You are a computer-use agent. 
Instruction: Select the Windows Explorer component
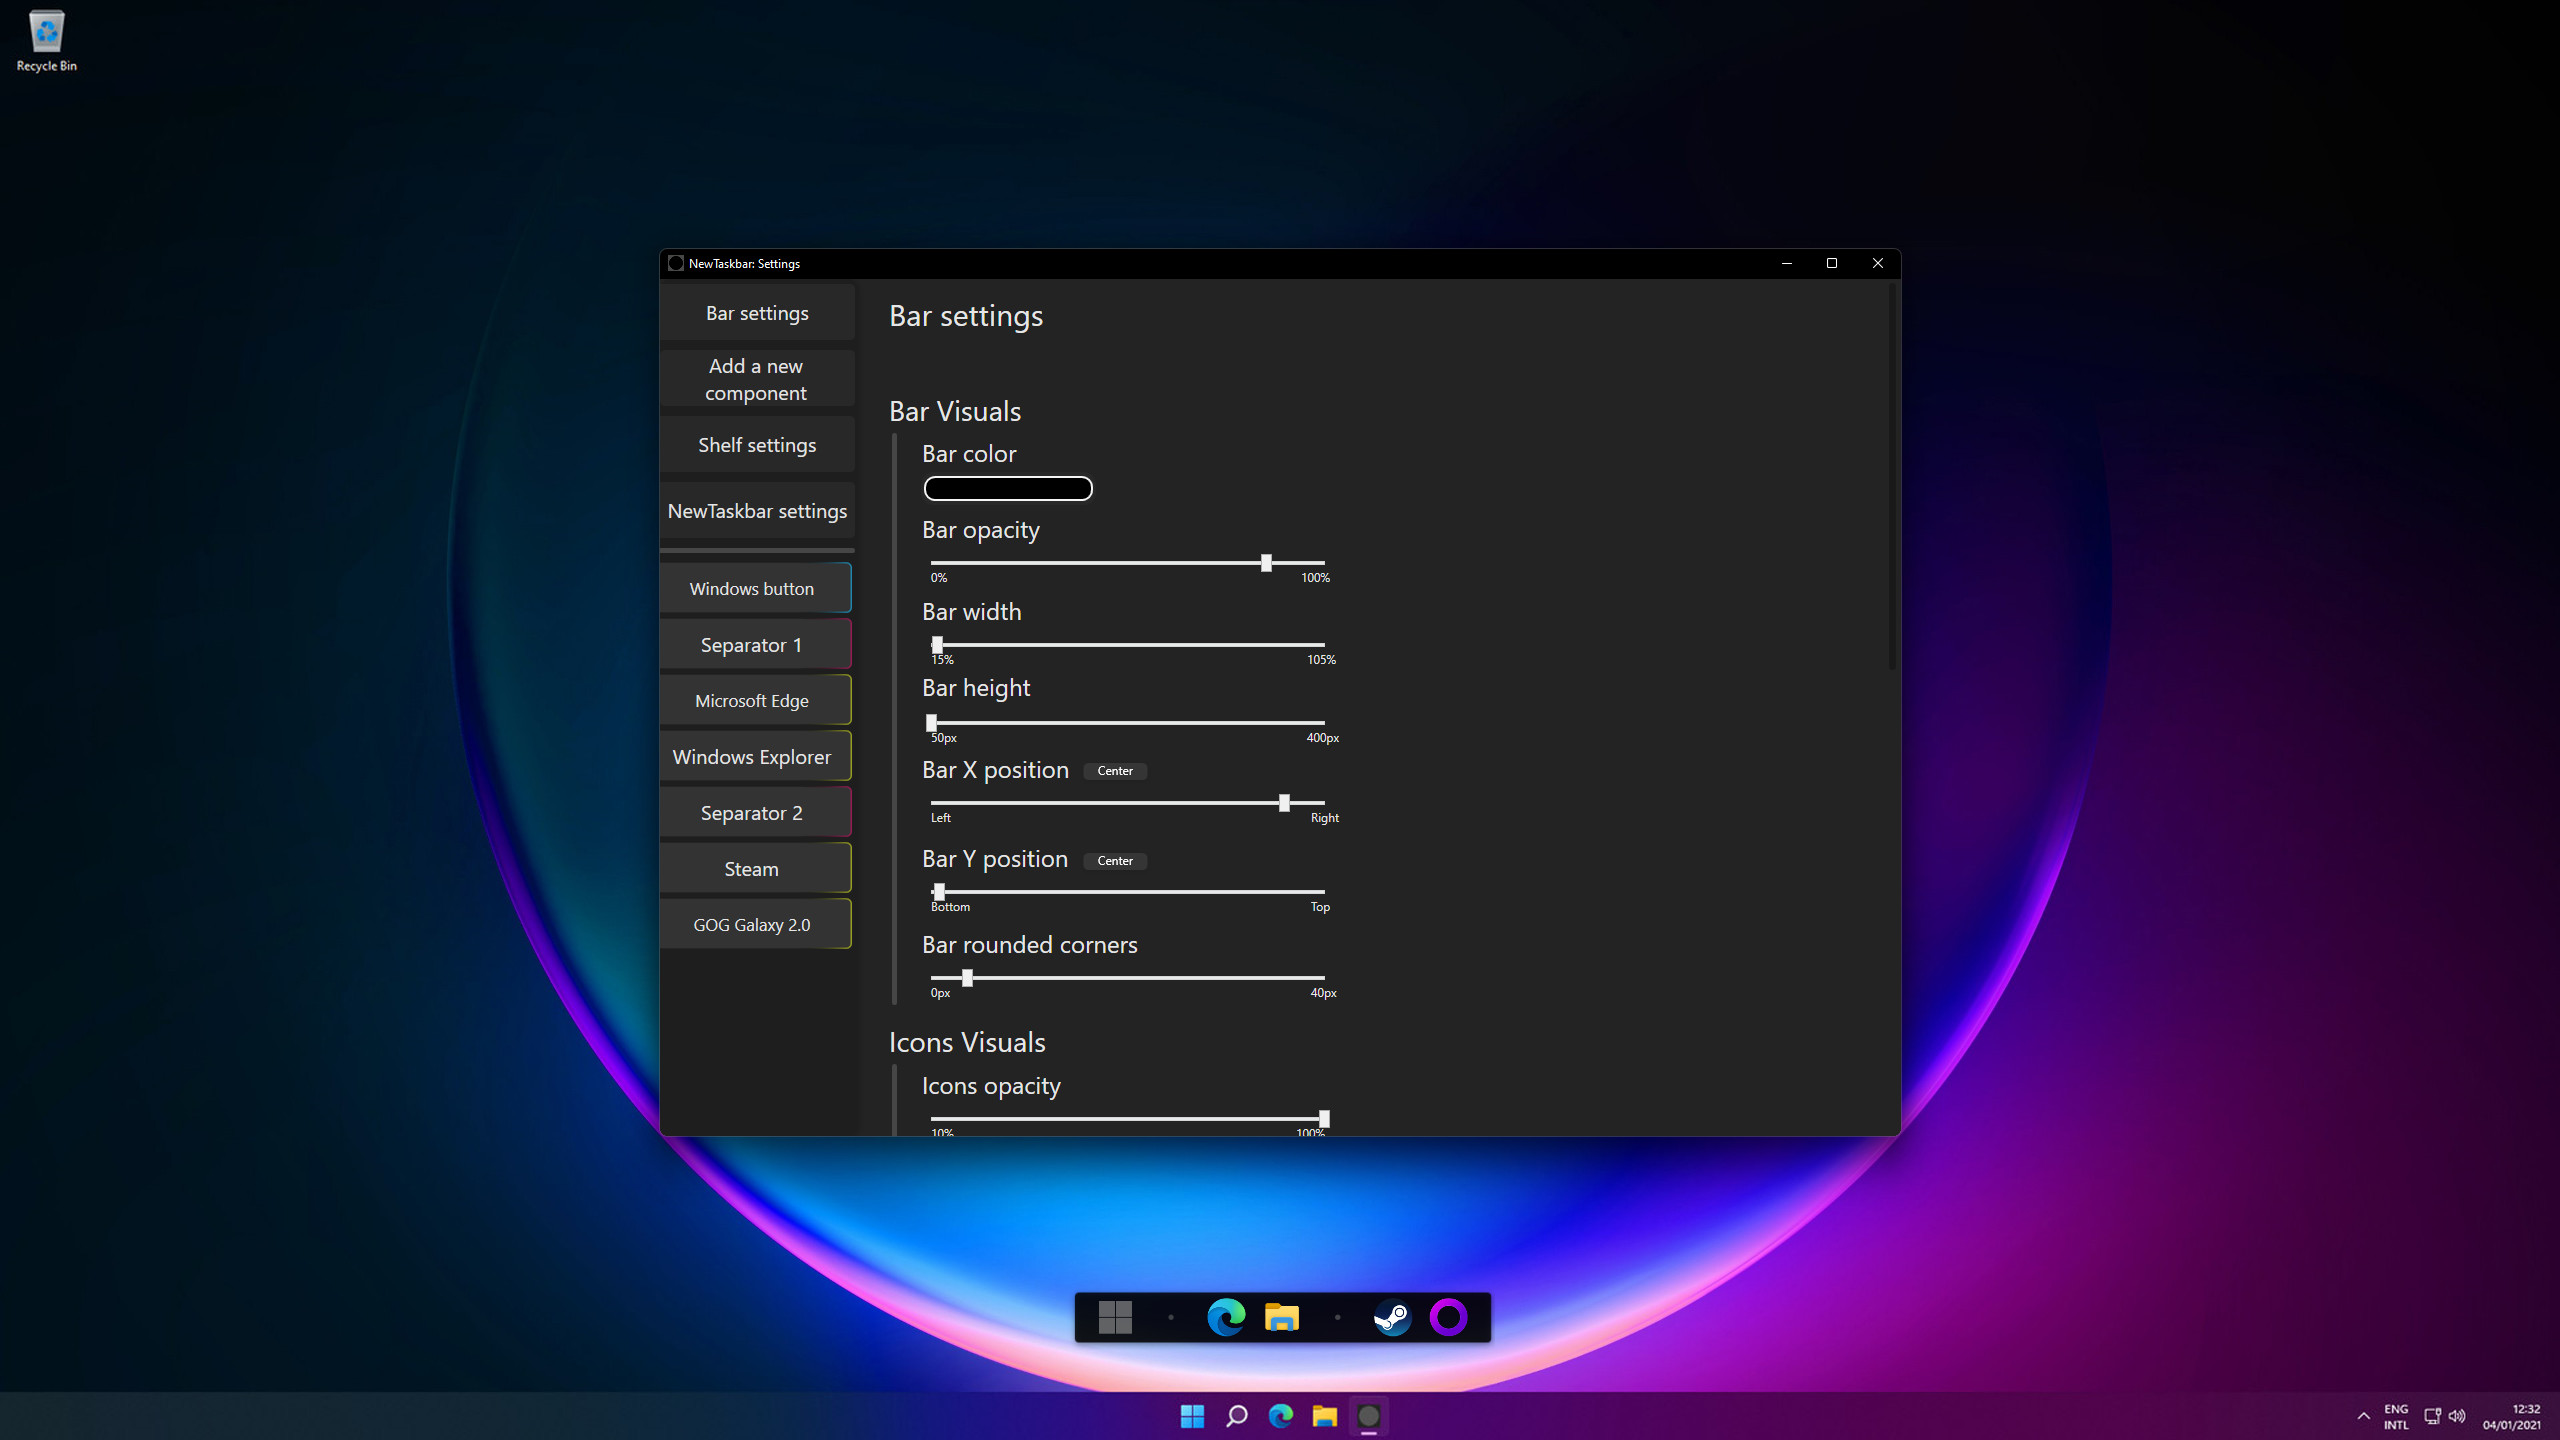pyautogui.click(x=756, y=756)
